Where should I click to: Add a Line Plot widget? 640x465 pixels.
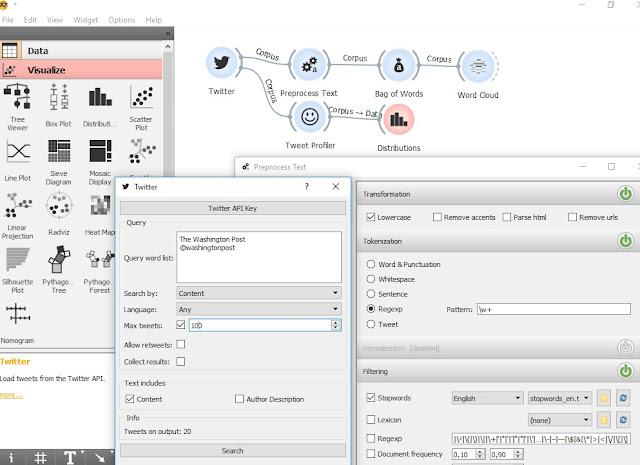18,160
